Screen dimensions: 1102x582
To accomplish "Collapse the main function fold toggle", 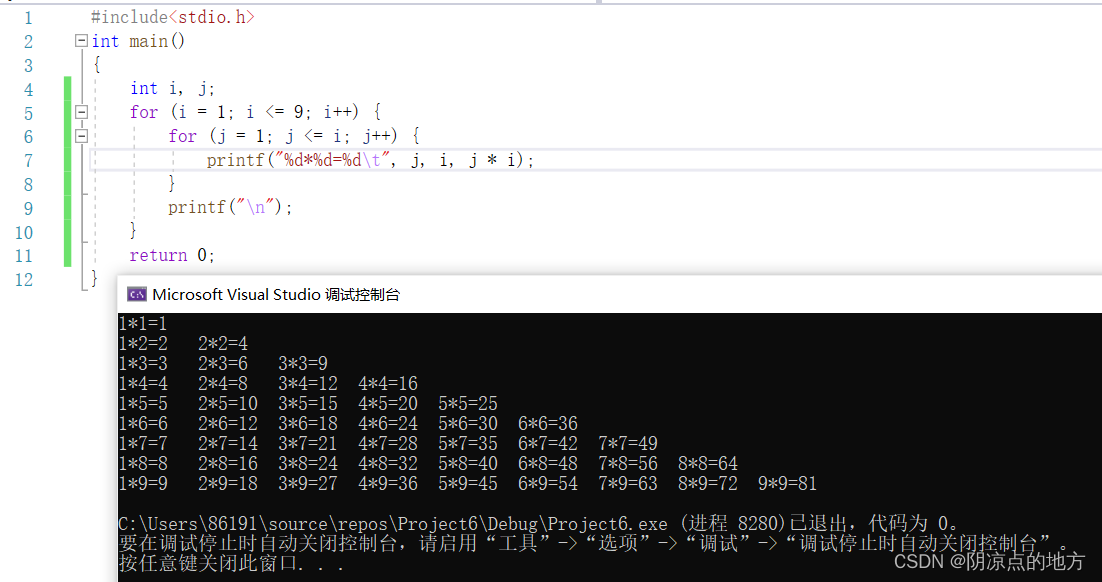I will pyautogui.click(x=82, y=41).
